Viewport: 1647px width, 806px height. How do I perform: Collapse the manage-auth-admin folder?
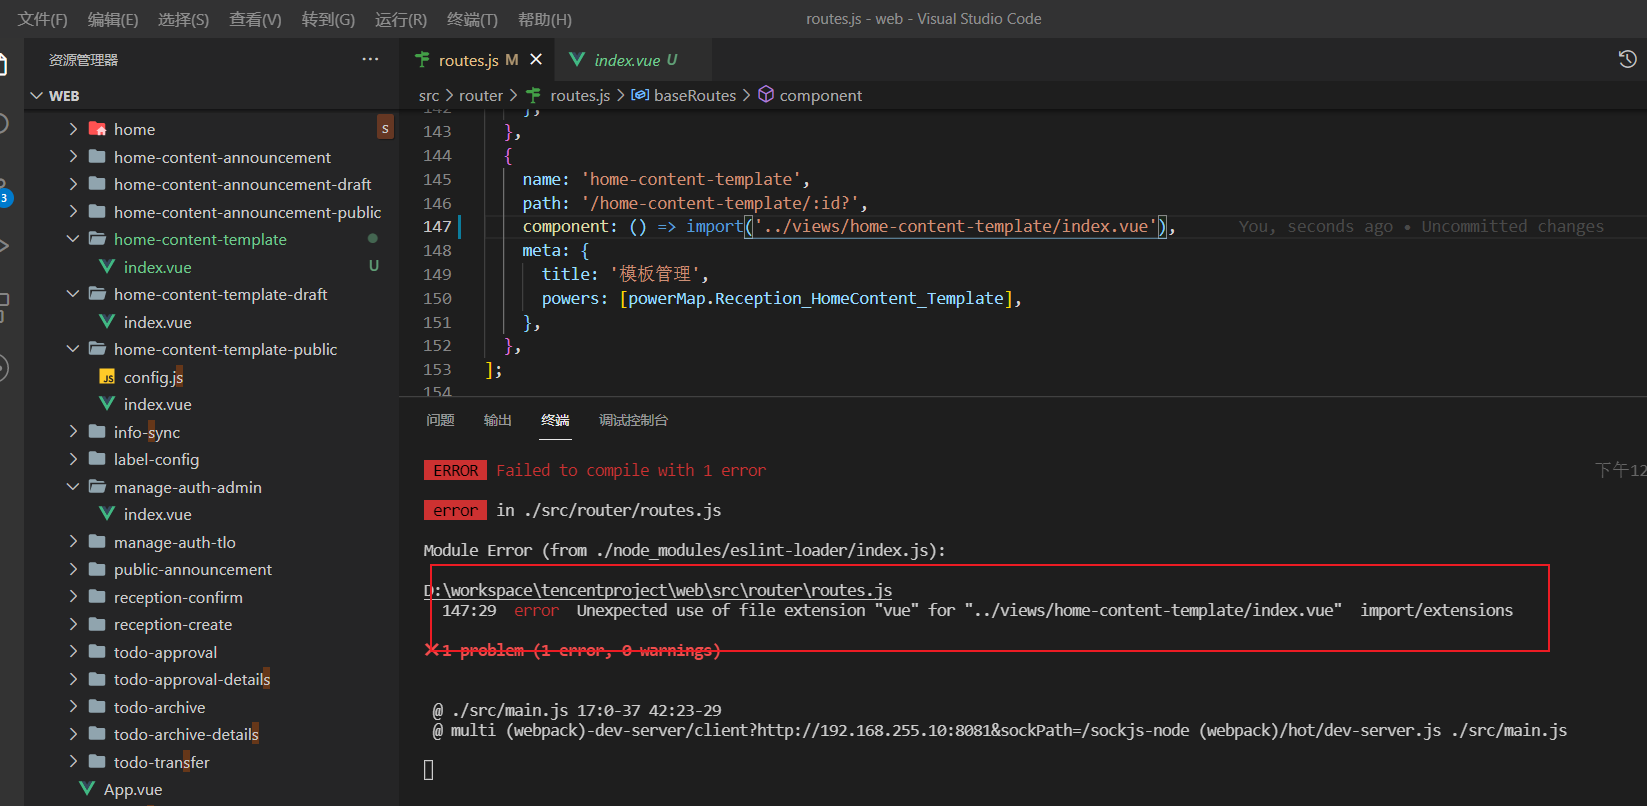[73, 487]
